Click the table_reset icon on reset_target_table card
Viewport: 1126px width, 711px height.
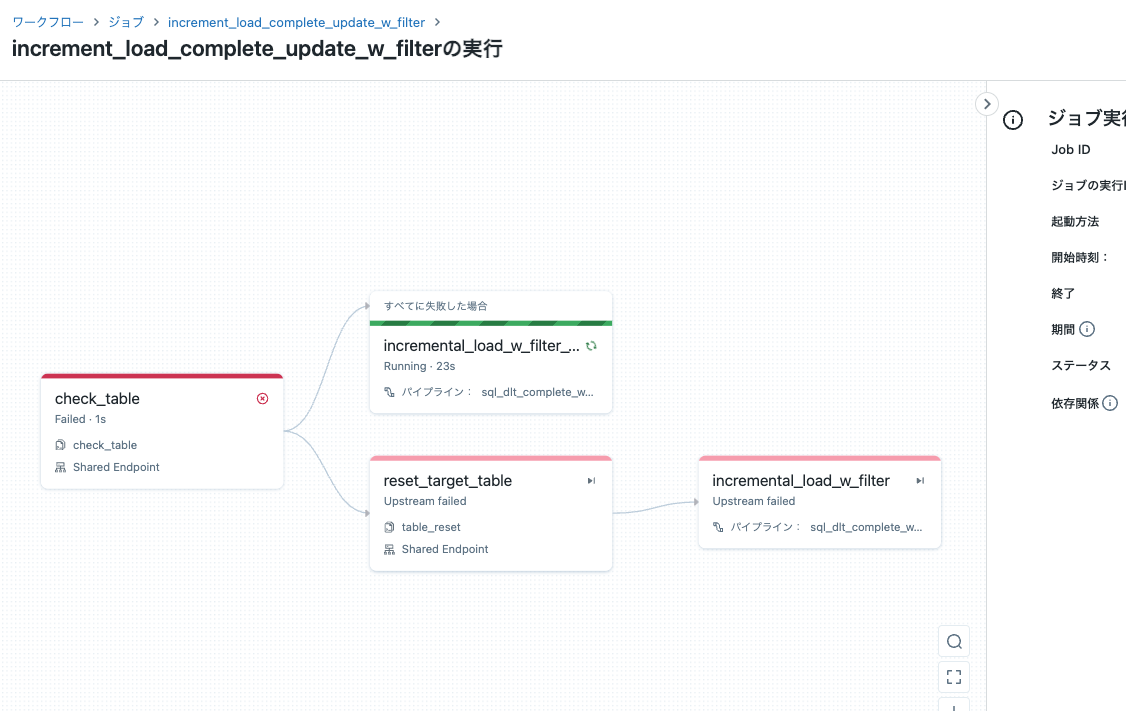coord(390,527)
